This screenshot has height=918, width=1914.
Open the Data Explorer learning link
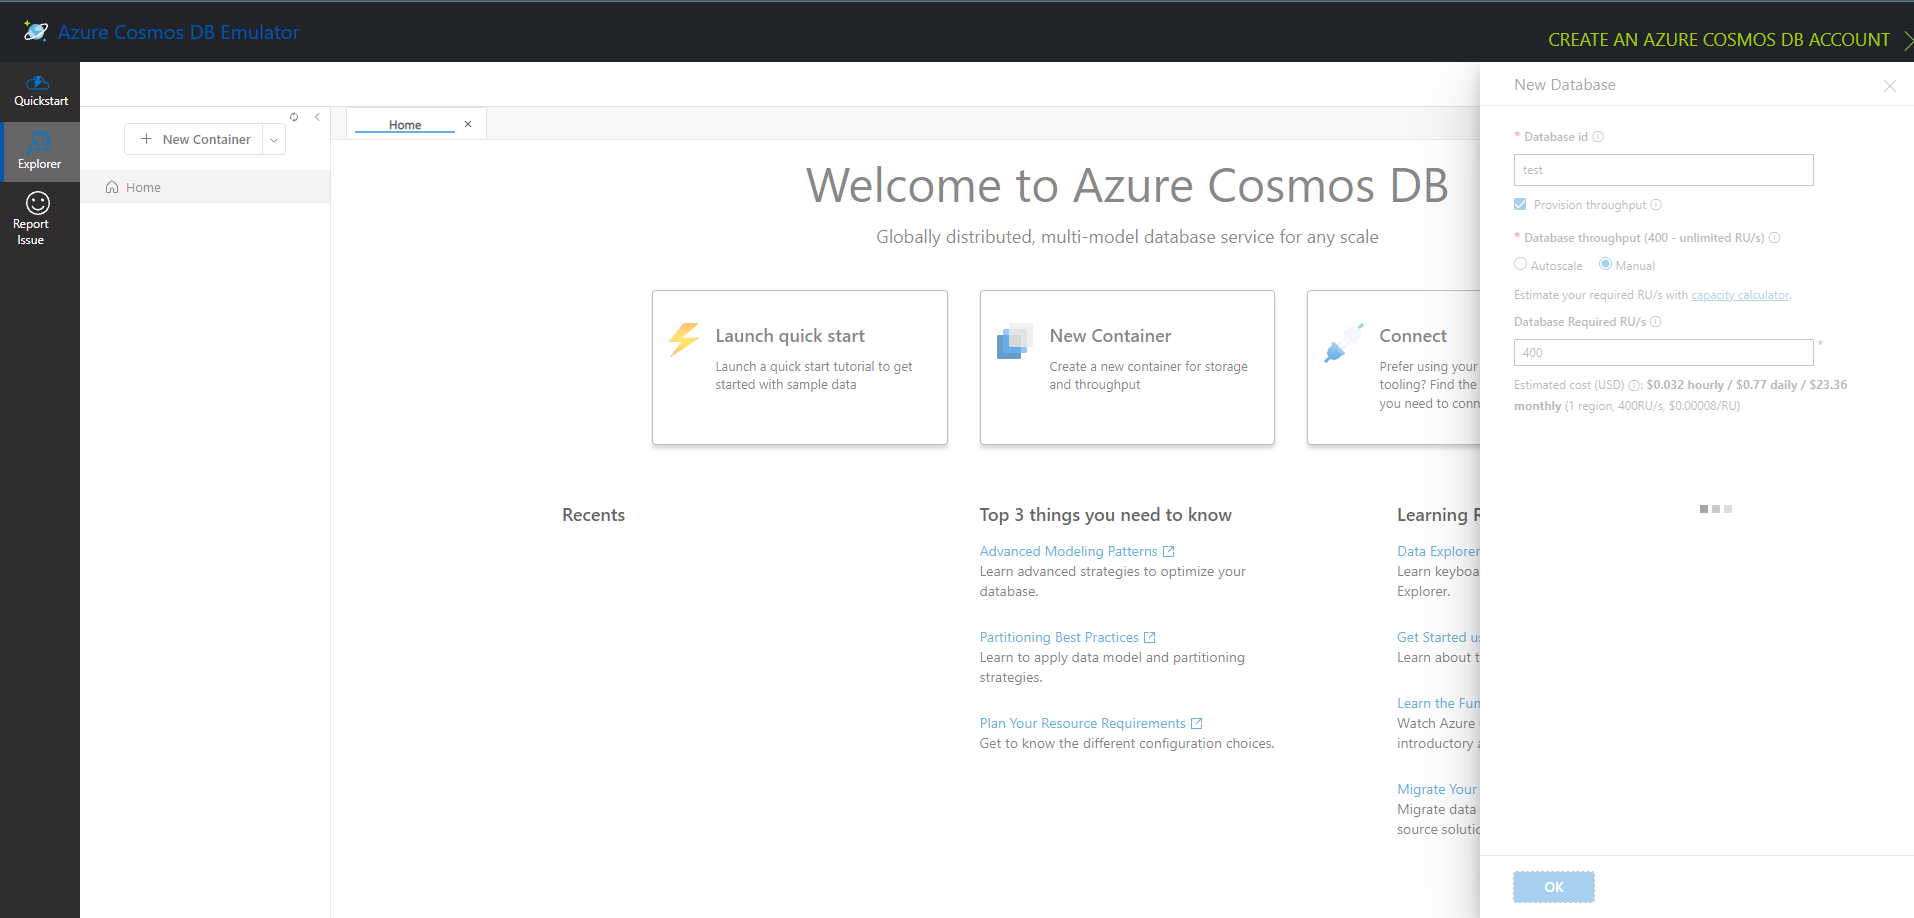[1438, 551]
